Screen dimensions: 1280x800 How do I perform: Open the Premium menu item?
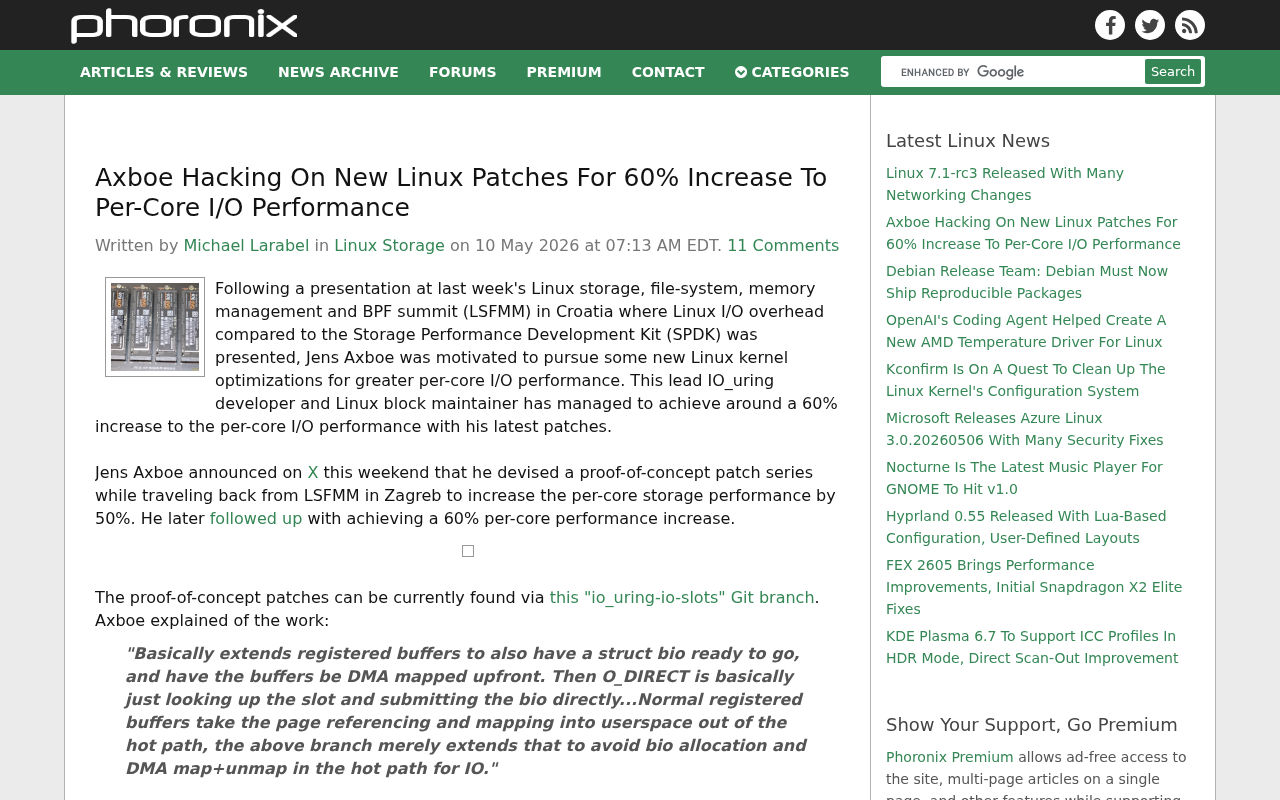(564, 72)
